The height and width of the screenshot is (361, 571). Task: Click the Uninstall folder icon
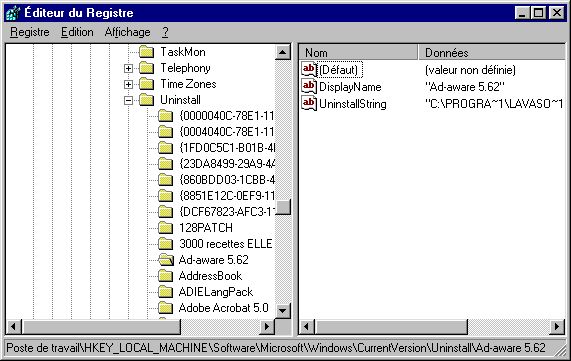(147, 100)
